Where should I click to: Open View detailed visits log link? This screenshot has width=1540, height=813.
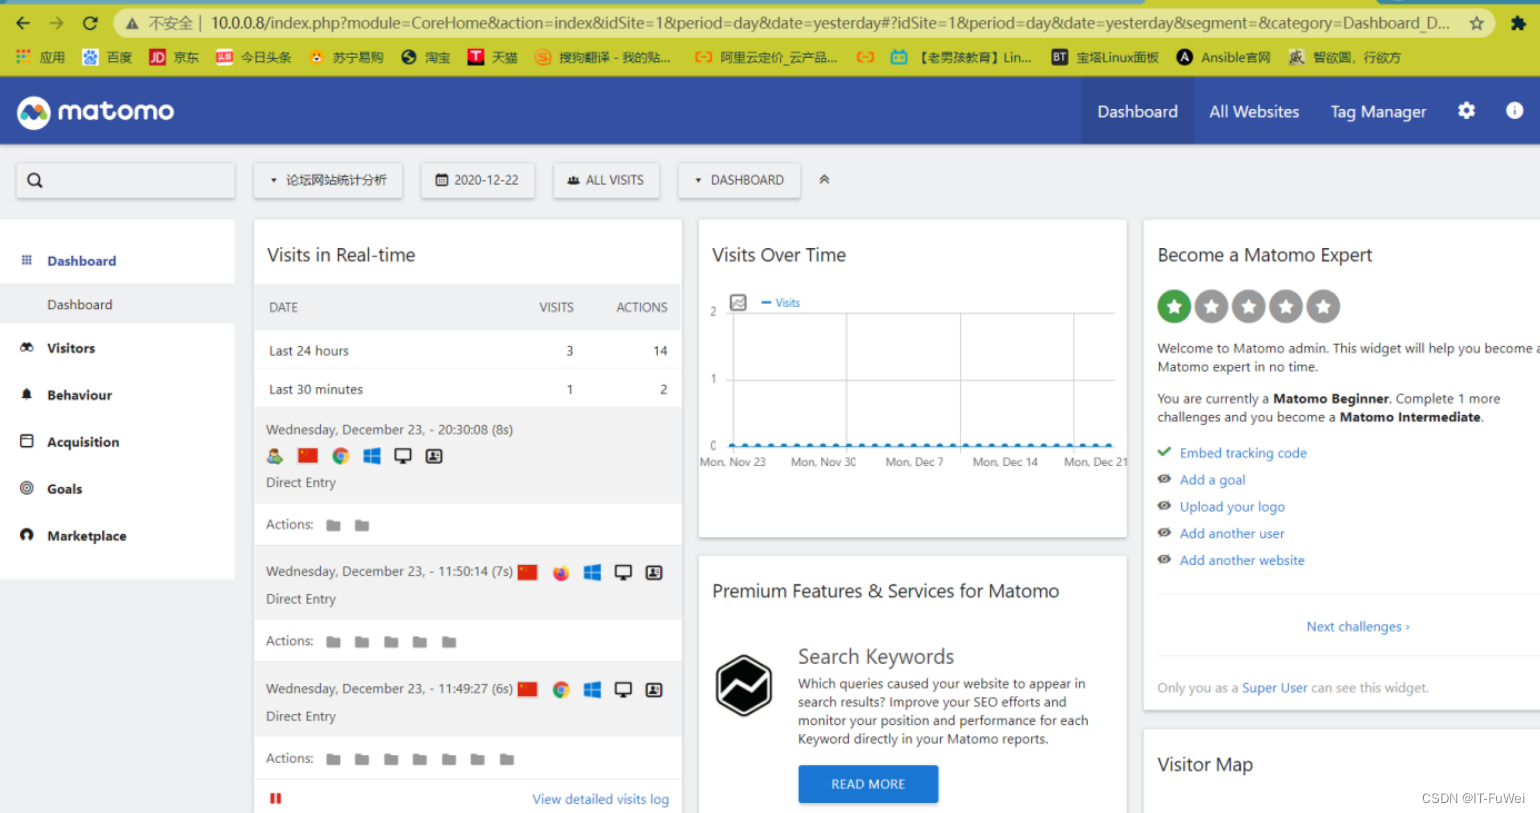[600, 799]
